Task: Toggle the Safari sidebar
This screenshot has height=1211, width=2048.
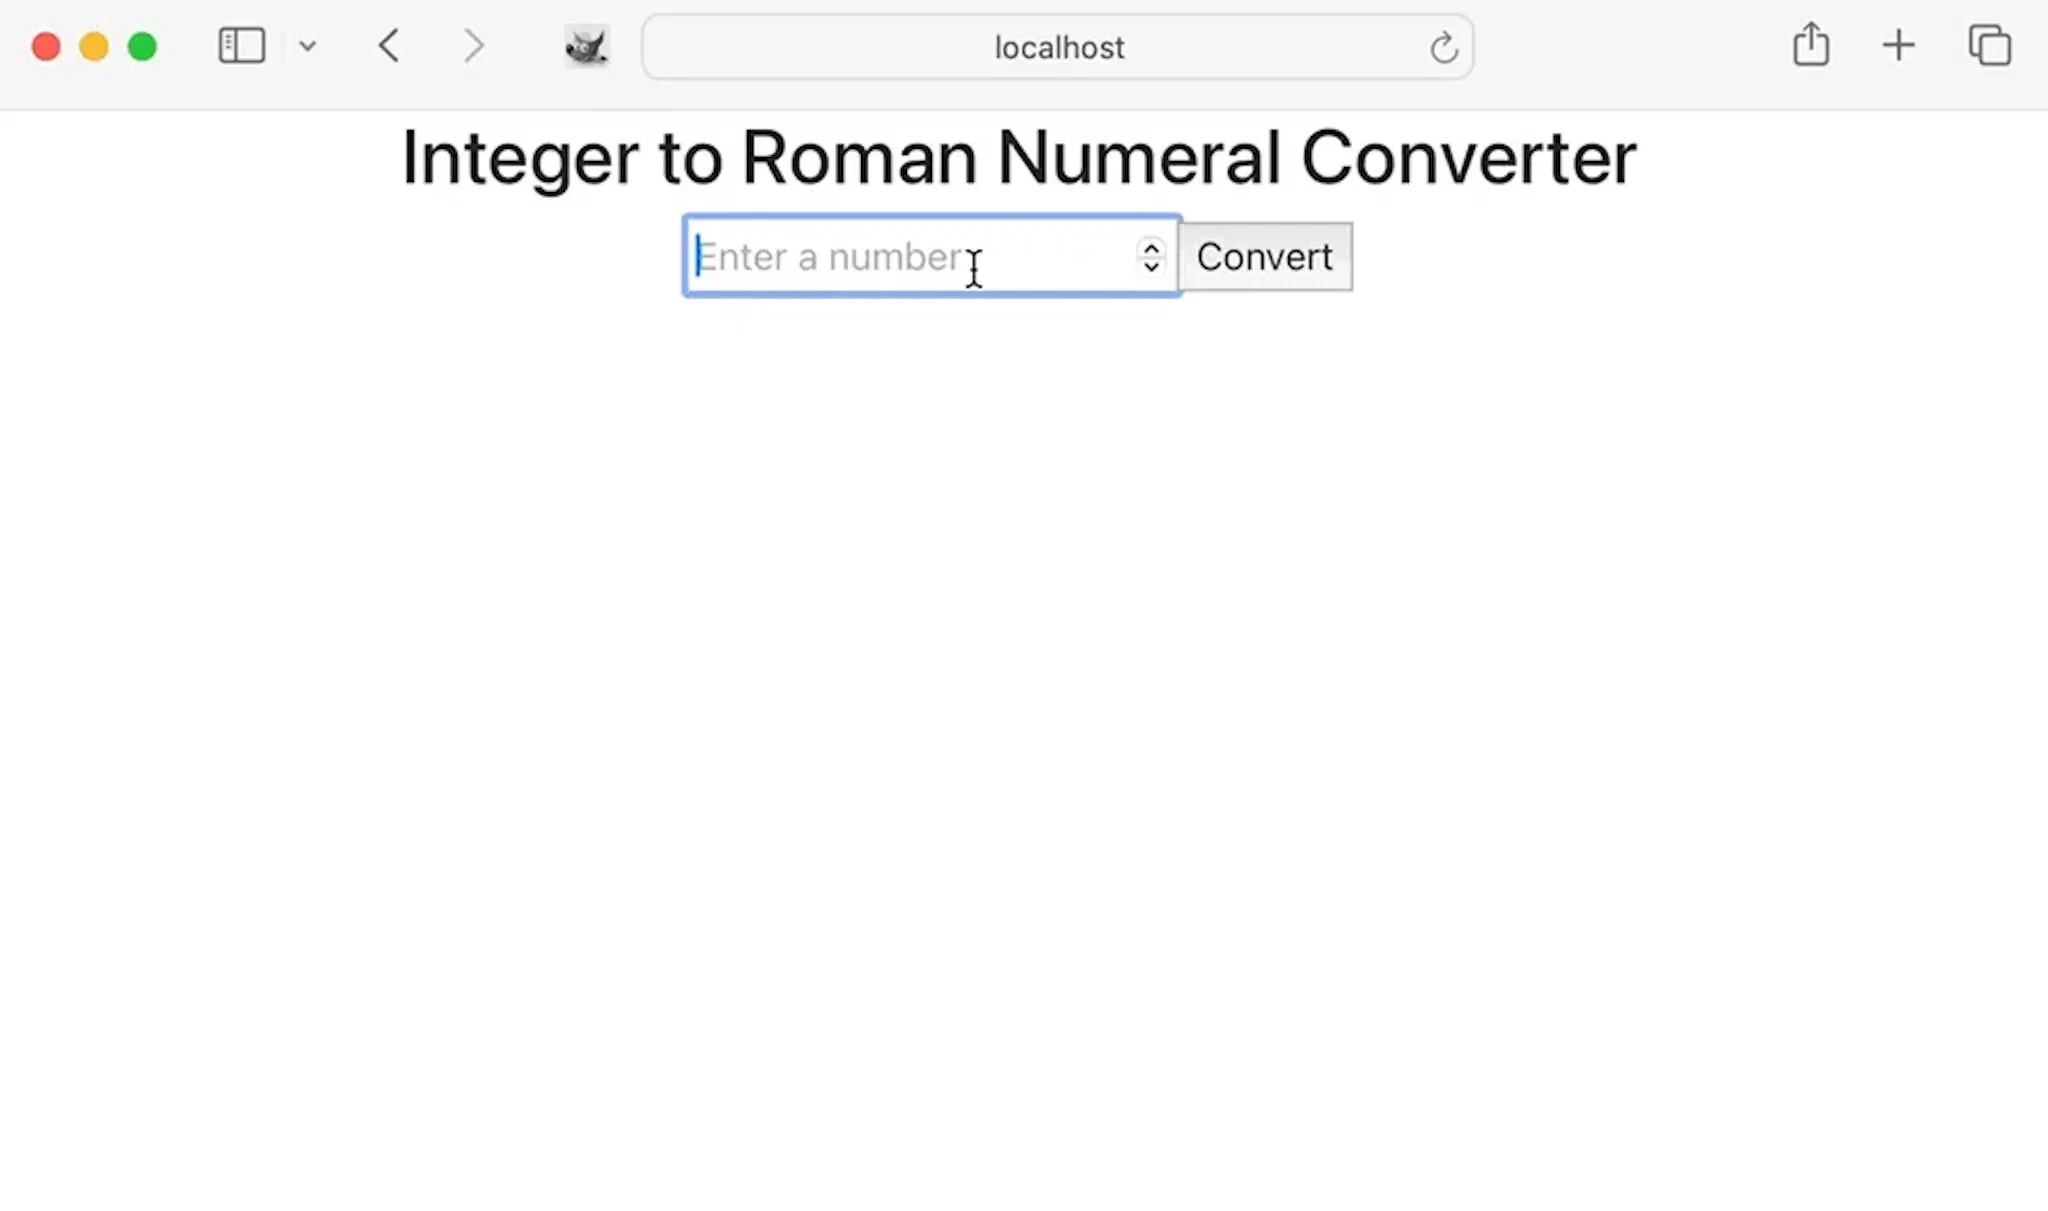Action: click(241, 46)
